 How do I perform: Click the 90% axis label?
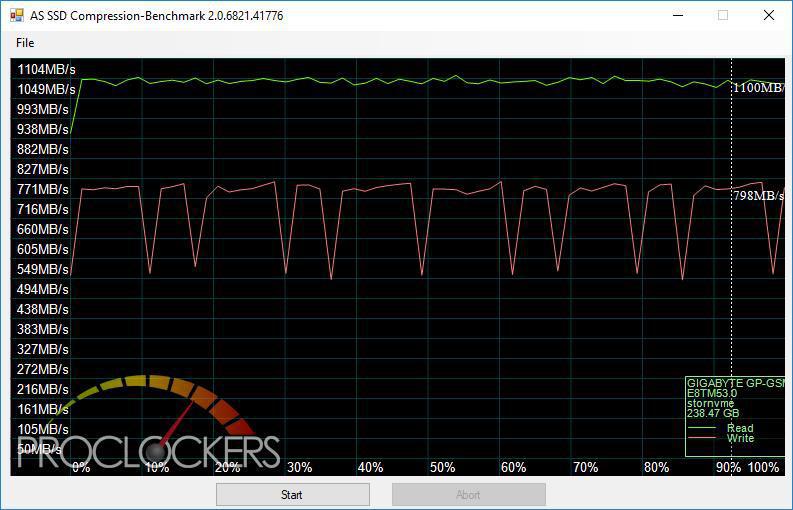coord(728,467)
